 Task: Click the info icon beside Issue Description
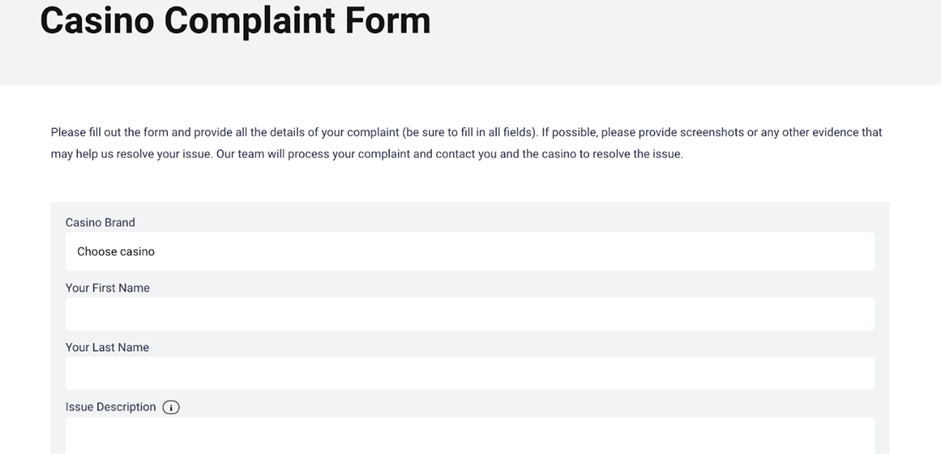click(171, 407)
